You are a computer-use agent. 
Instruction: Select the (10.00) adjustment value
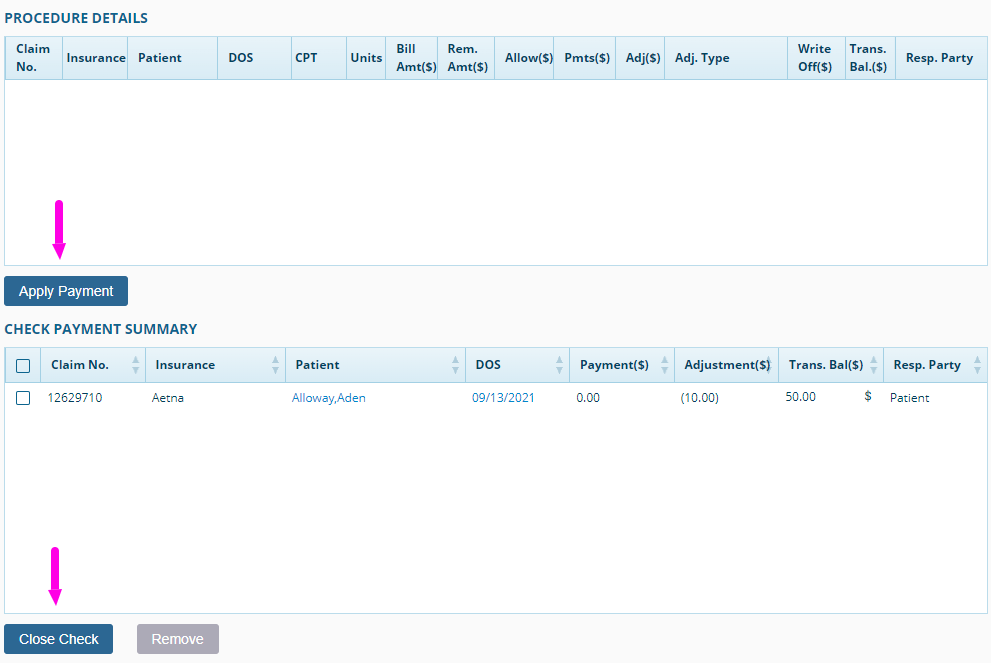coord(699,398)
